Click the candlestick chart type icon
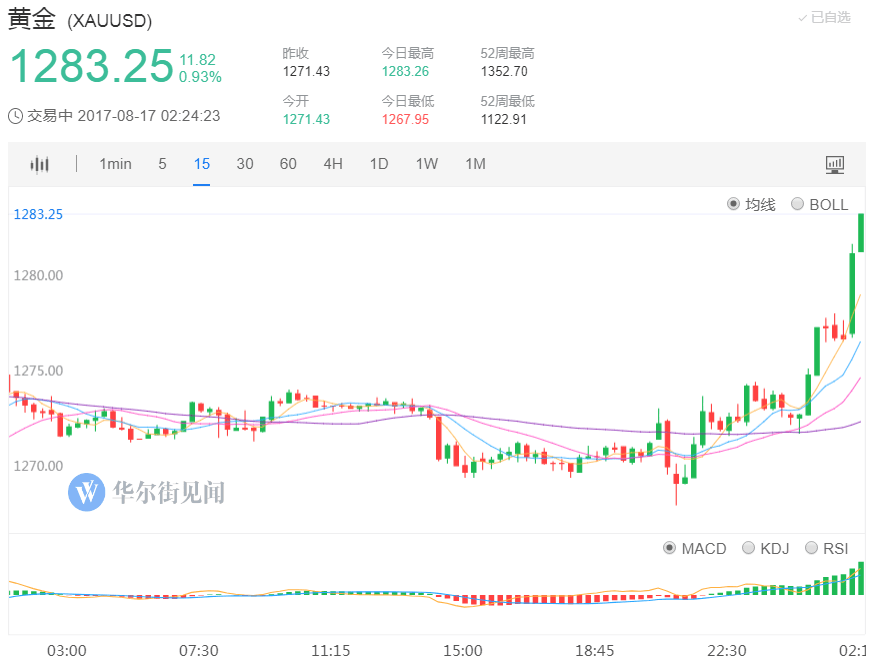This screenshot has width=872, height=662. click(39, 164)
